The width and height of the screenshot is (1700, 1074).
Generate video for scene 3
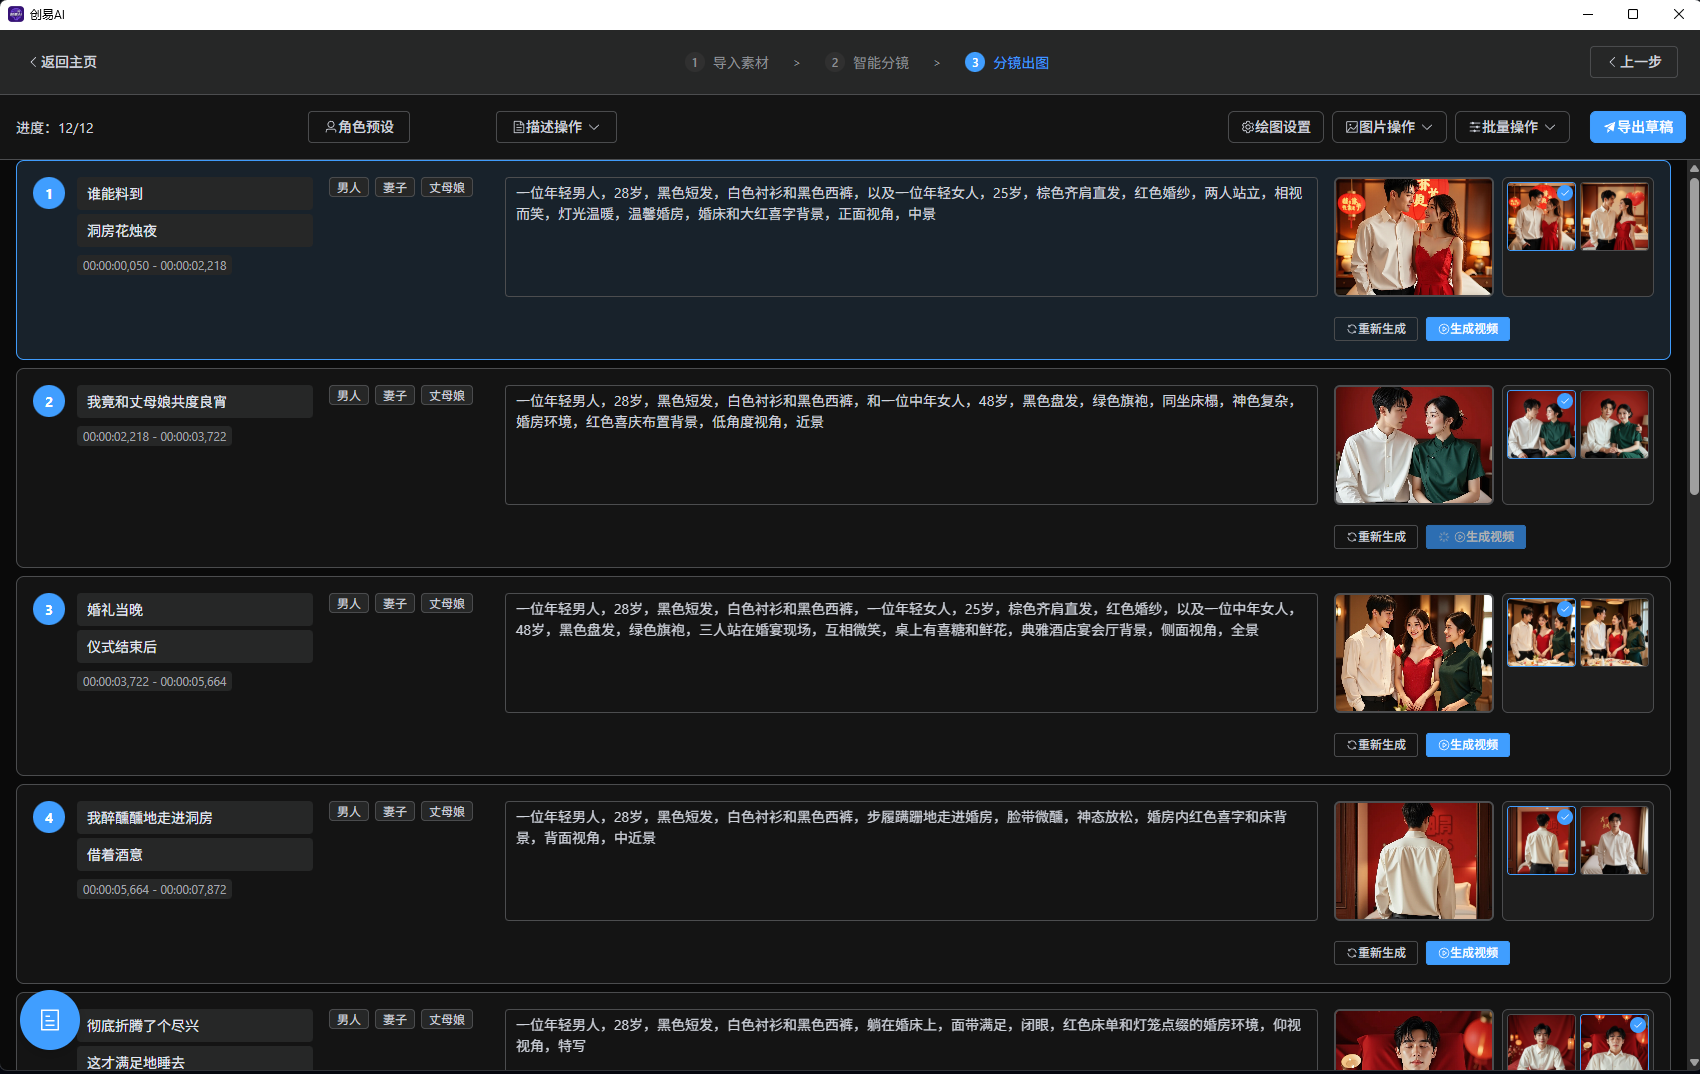click(1467, 745)
